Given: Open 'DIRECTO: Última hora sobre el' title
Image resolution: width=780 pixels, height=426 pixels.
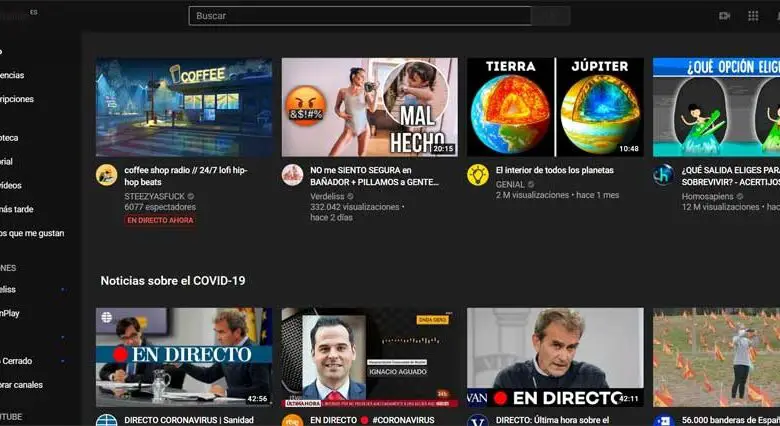Looking at the screenshot, I should [x=553, y=420].
